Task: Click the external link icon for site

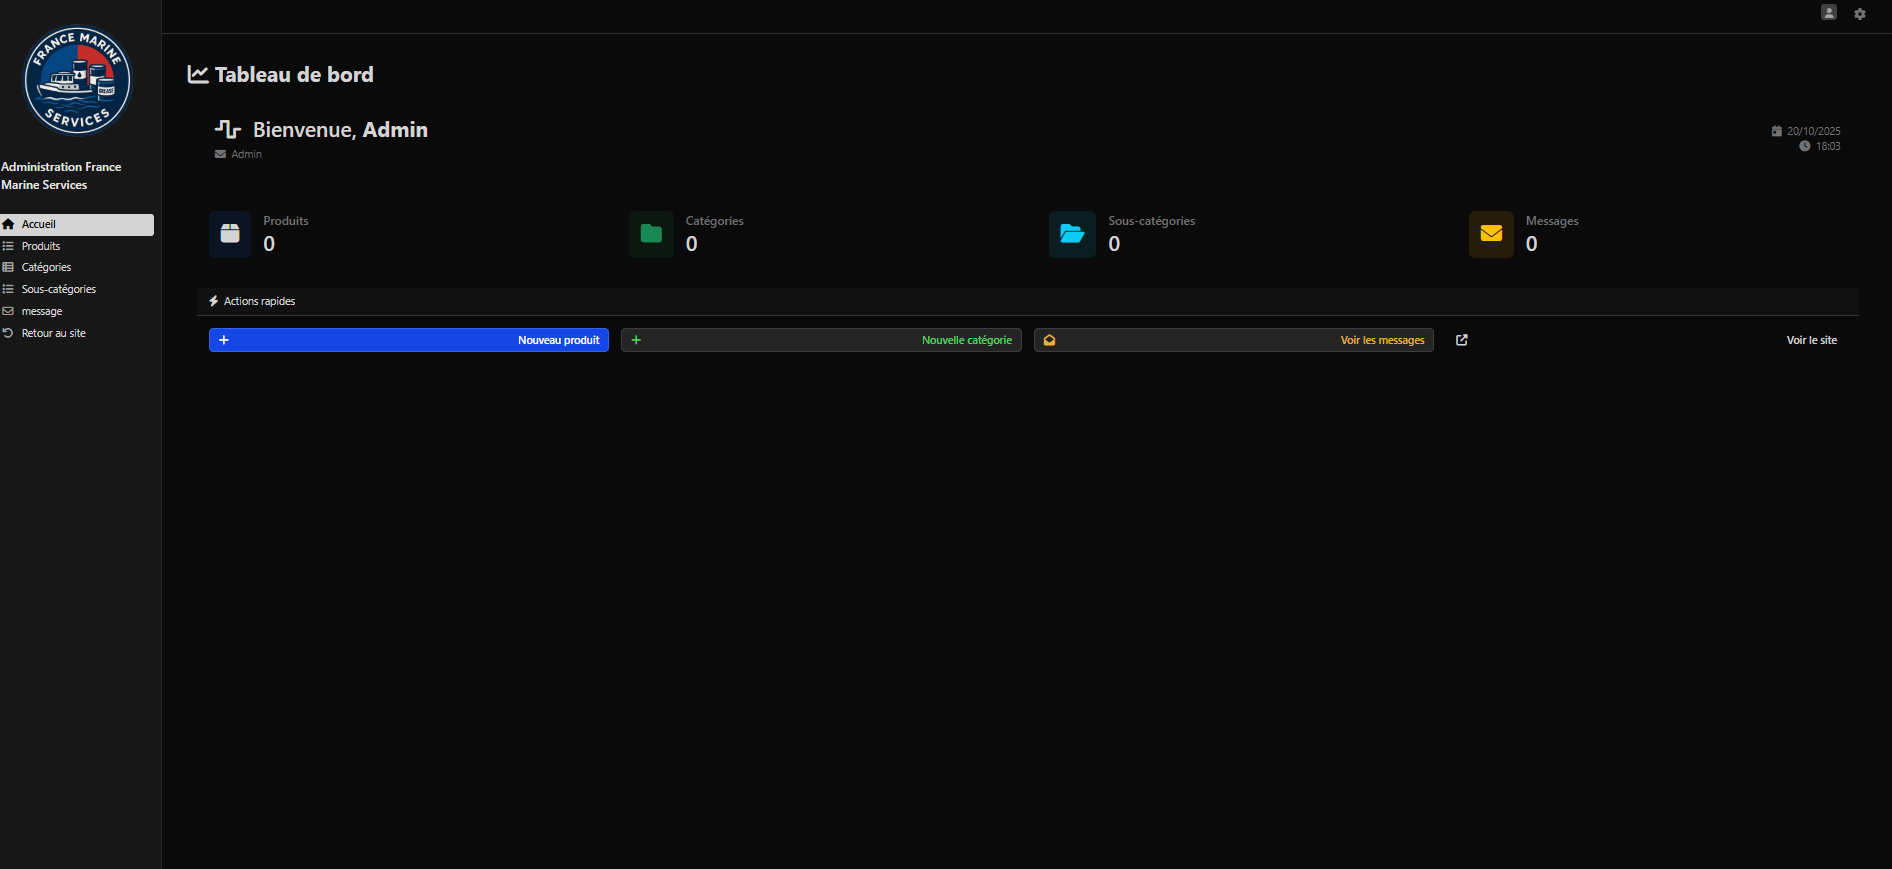Action: pos(1461,340)
